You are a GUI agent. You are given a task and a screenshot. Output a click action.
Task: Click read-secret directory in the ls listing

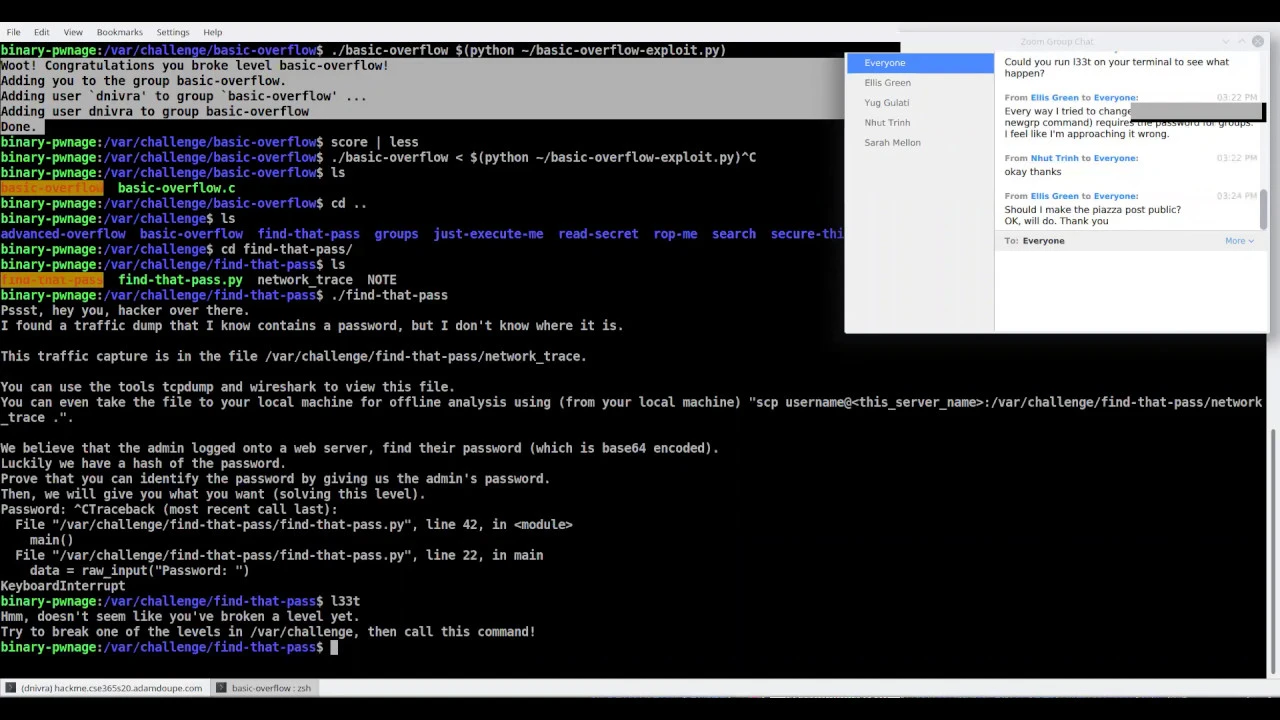(598, 234)
